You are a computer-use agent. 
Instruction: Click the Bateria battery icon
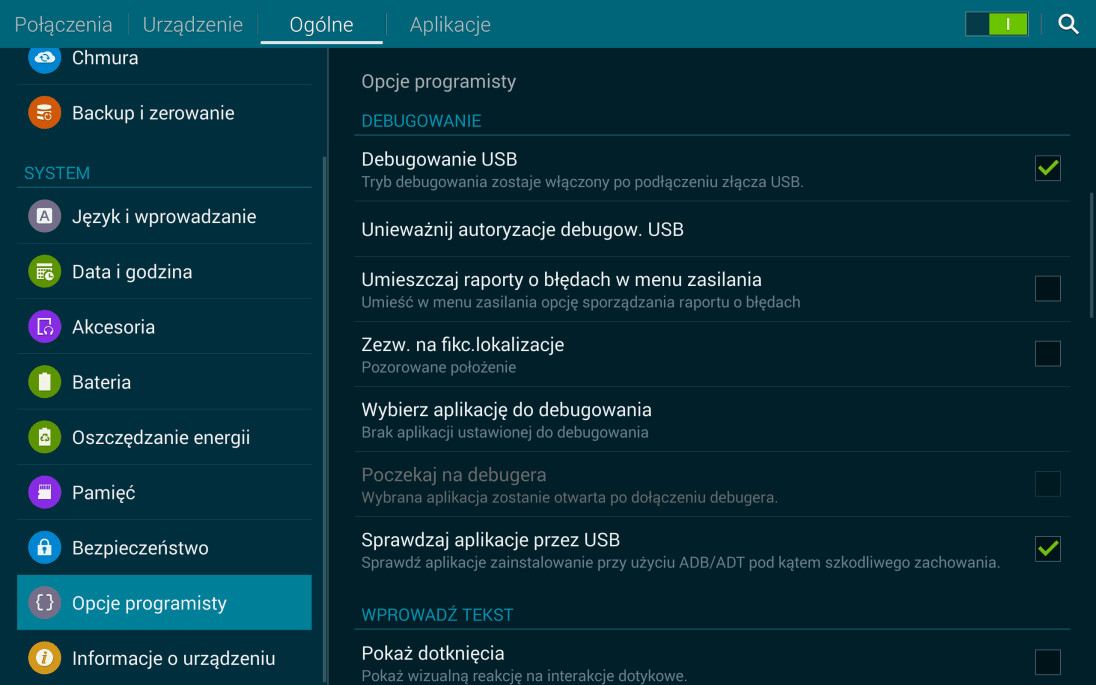coord(45,382)
